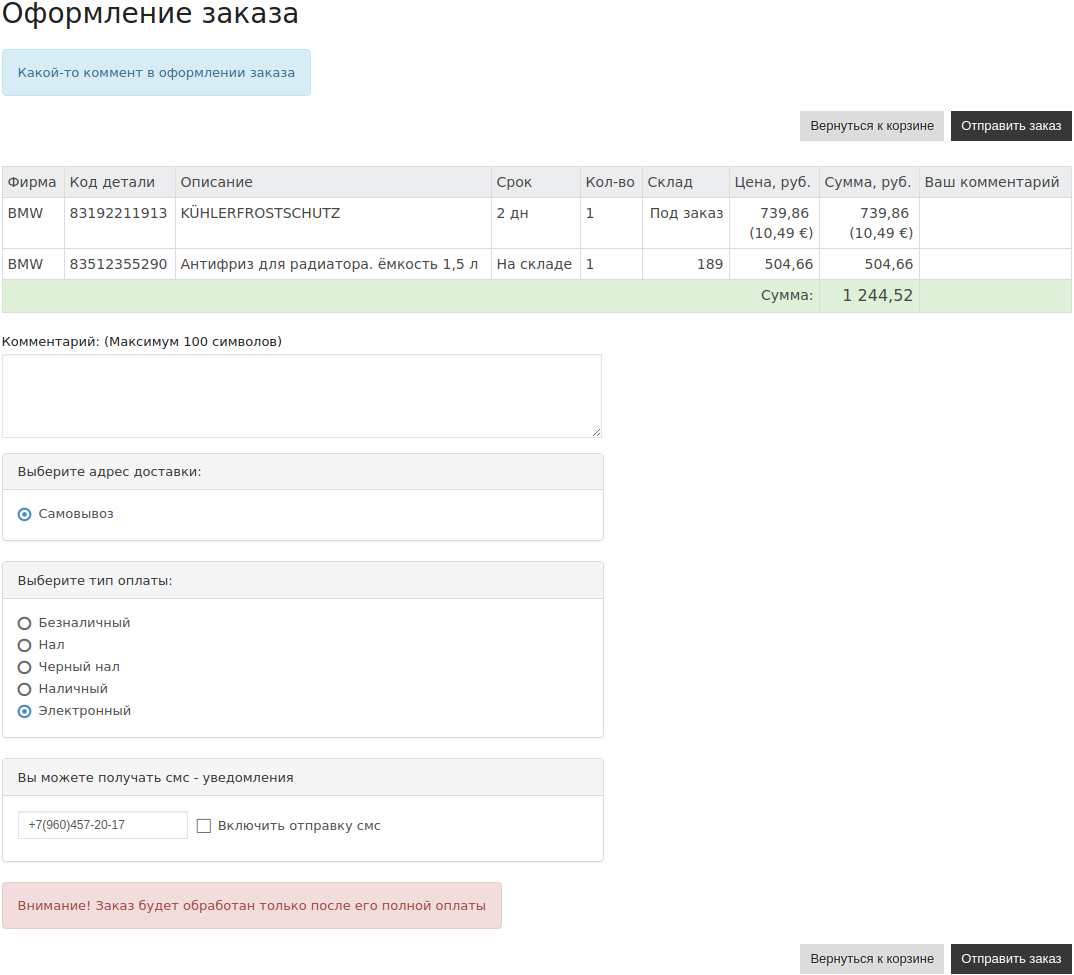1074x975 pixels.
Task: Click the "Срок" column header
Action: pos(514,182)
